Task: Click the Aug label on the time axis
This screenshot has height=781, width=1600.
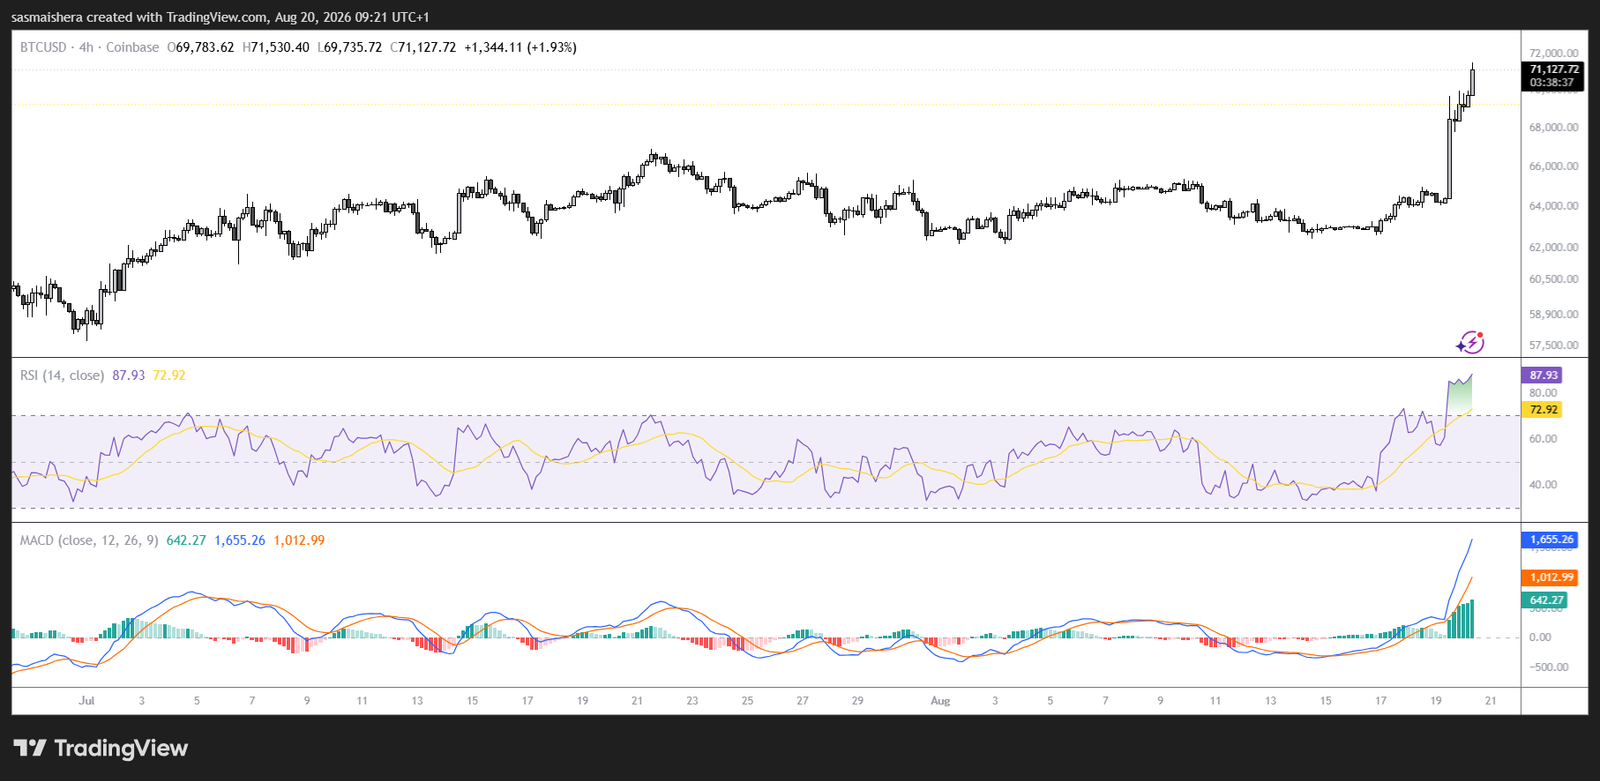Action: [940, 701]
